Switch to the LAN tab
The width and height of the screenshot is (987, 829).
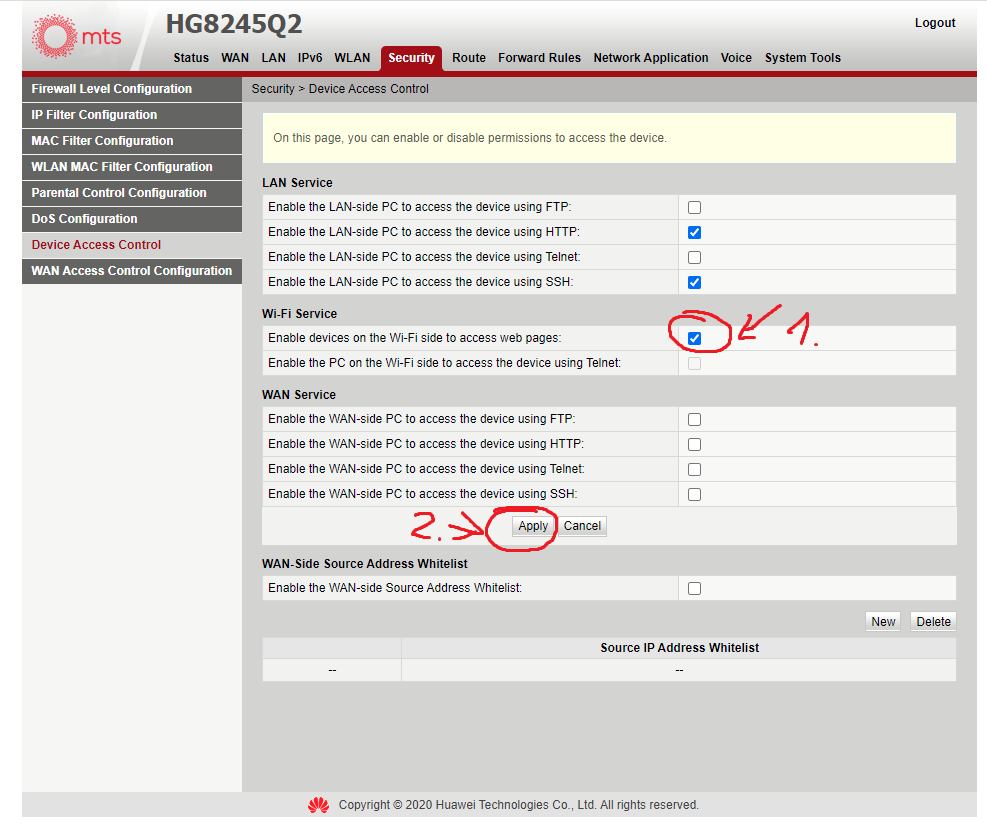pos(273,58)
